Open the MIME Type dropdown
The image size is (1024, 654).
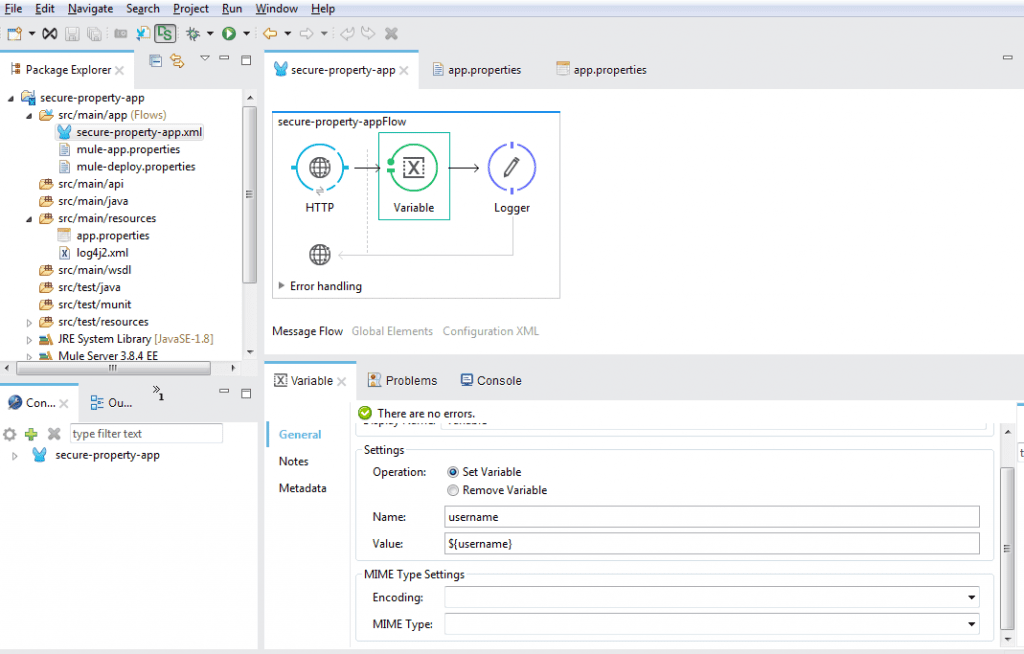click(970, 623)
